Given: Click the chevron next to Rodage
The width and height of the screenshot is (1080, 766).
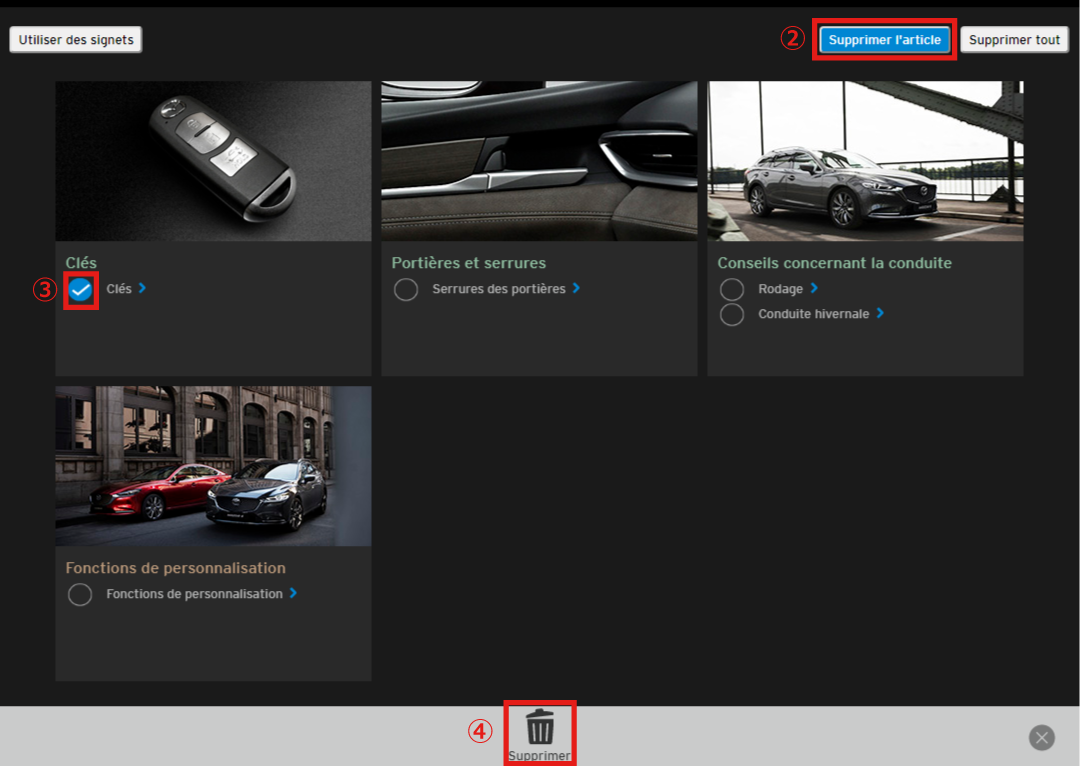Looking at the screenshot, I should point(814,288).
